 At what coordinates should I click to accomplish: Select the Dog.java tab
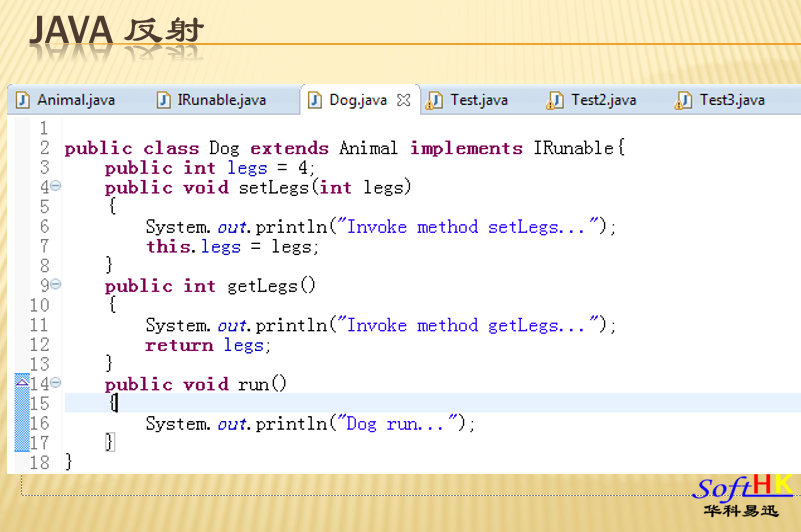(x=358, y=100)
